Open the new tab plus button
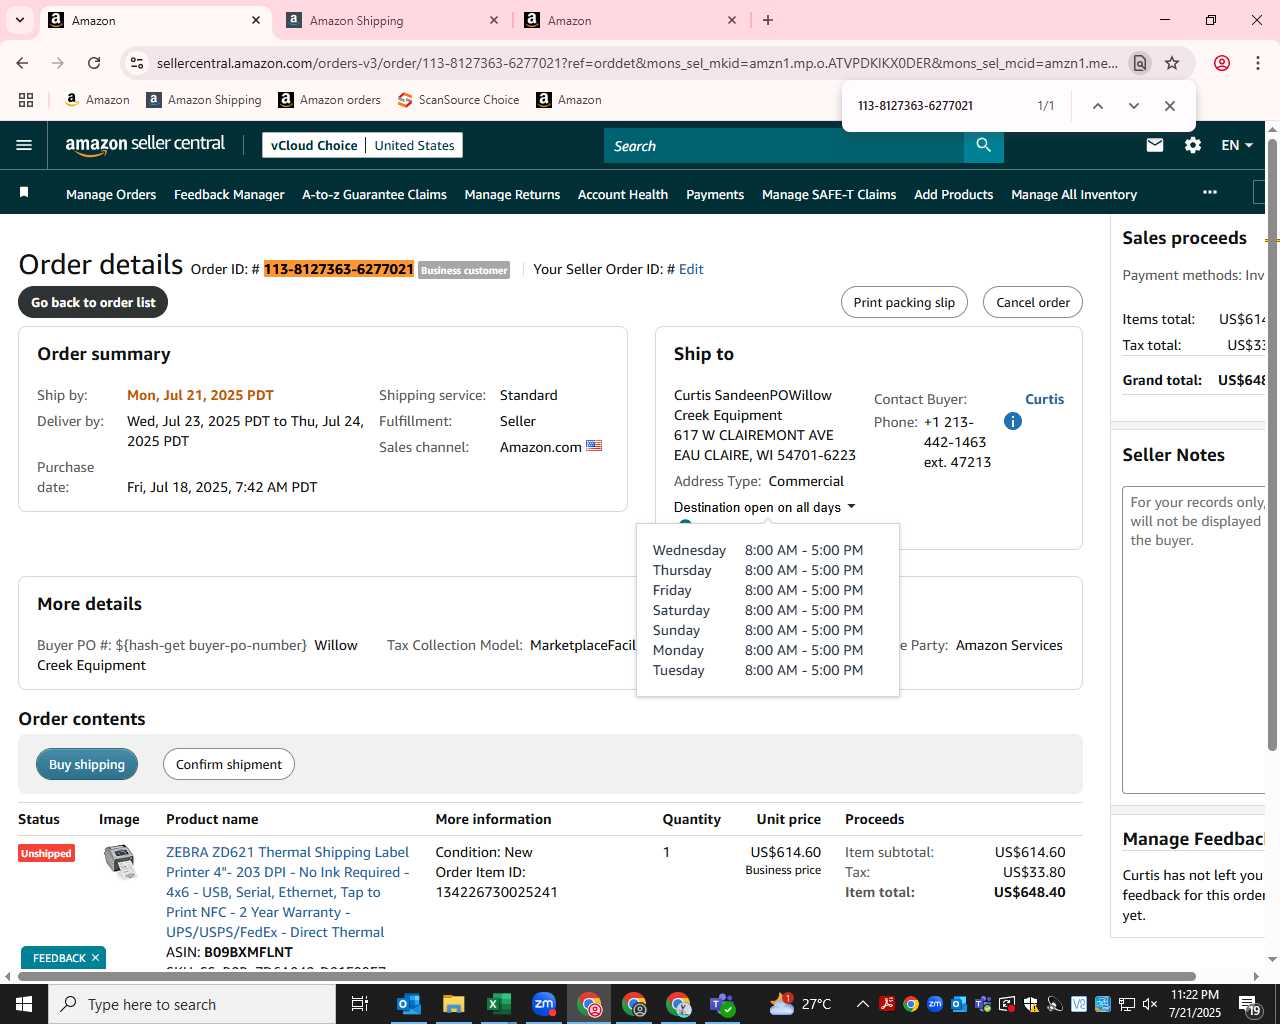 [x=768, y=20]
